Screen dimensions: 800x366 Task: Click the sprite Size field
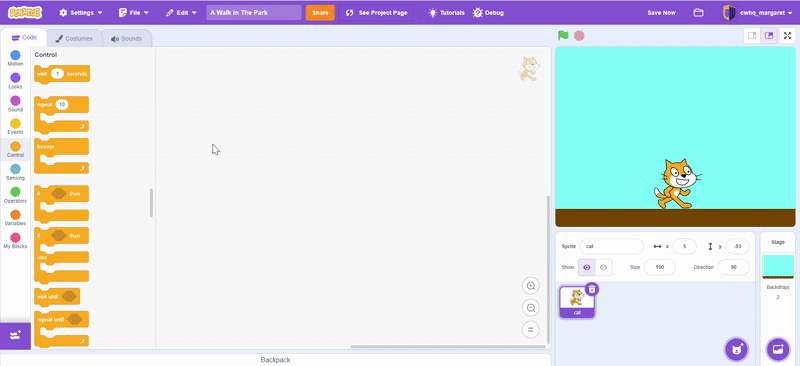[x=660, y=267]
